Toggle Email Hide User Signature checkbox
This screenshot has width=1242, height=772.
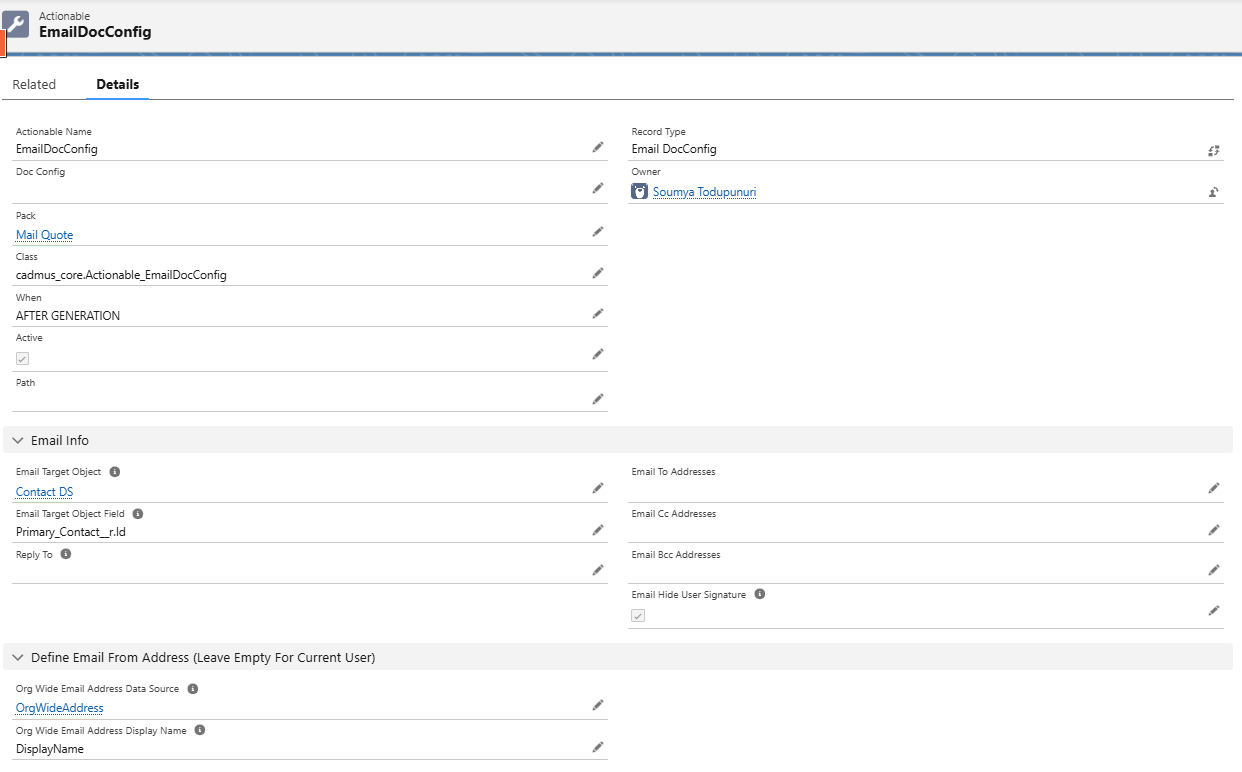coord(638,615)
